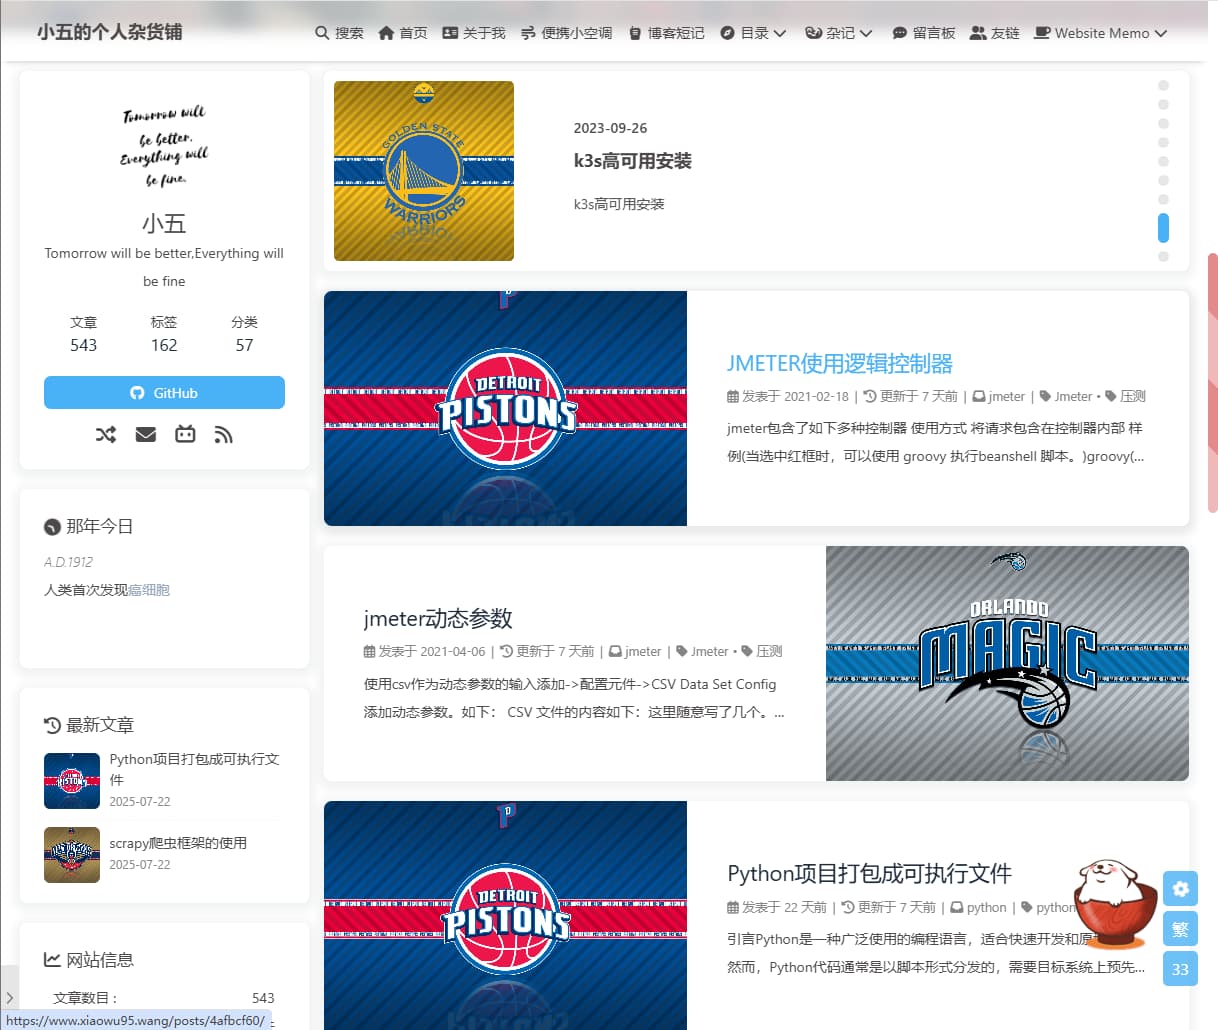This screenshot has width=1218, height=1030.
Task: Click the highlighted carousel indicator dot
Action: click(1163, 228)
